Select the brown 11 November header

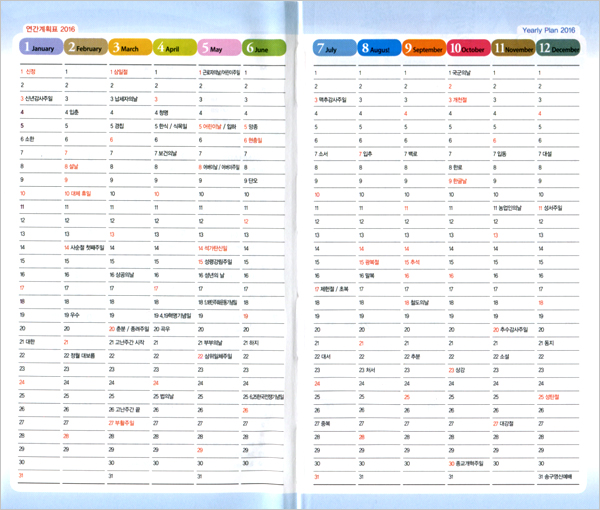click(x=513, y=48)
